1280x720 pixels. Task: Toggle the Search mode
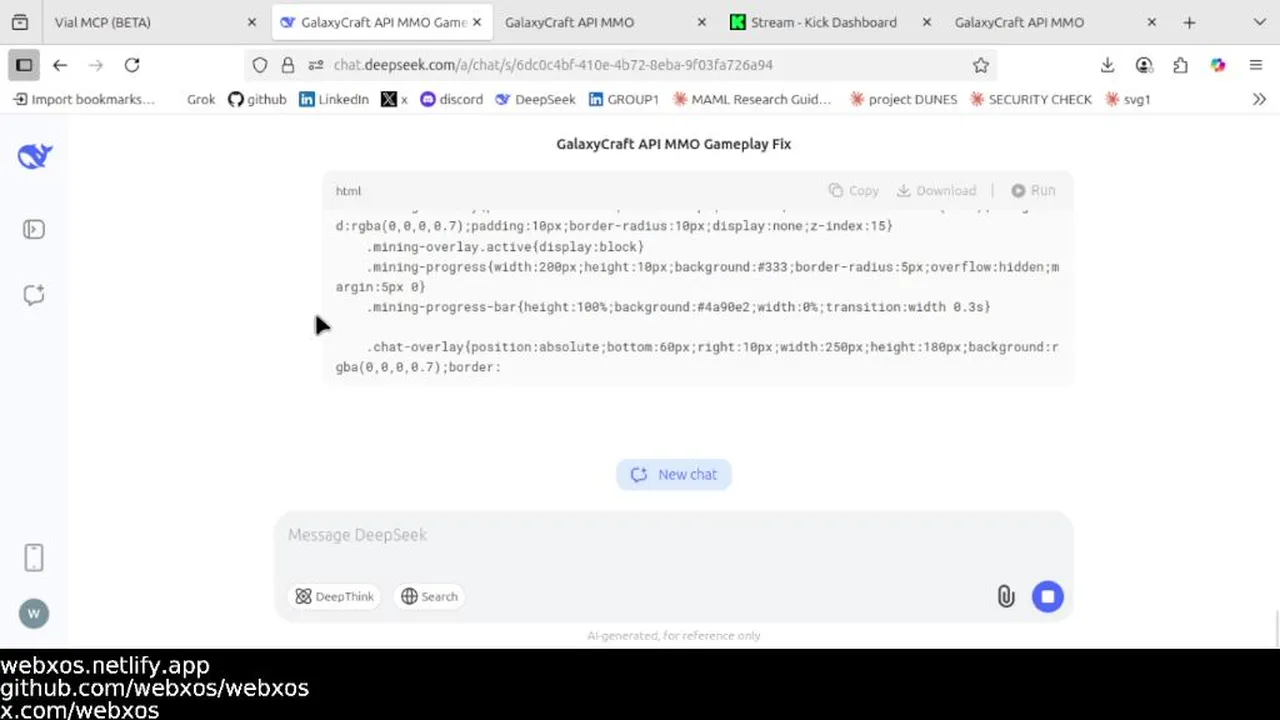pos(429,596)
